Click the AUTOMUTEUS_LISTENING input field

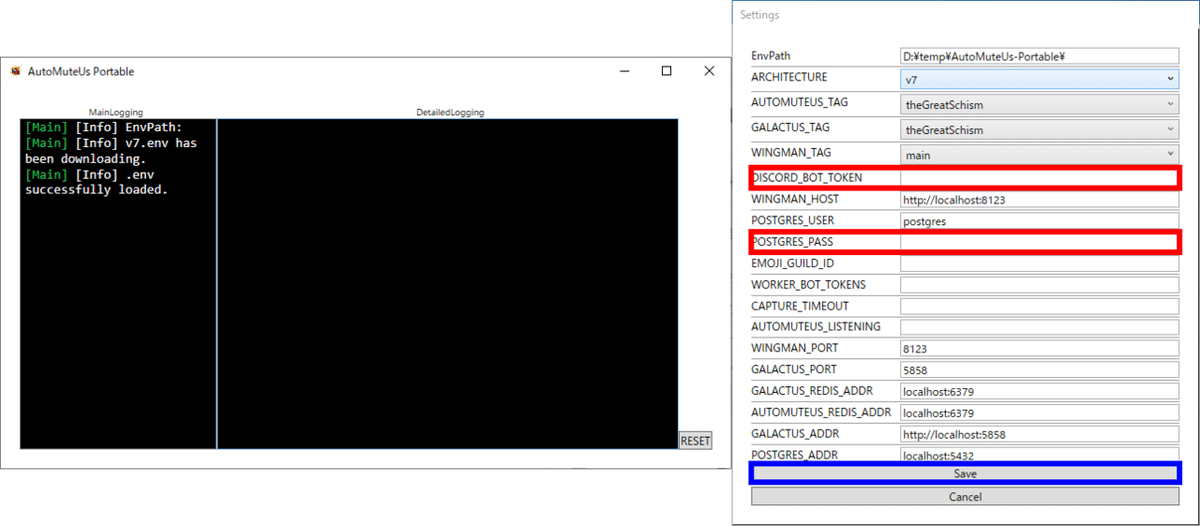[x=1040, y=327]
